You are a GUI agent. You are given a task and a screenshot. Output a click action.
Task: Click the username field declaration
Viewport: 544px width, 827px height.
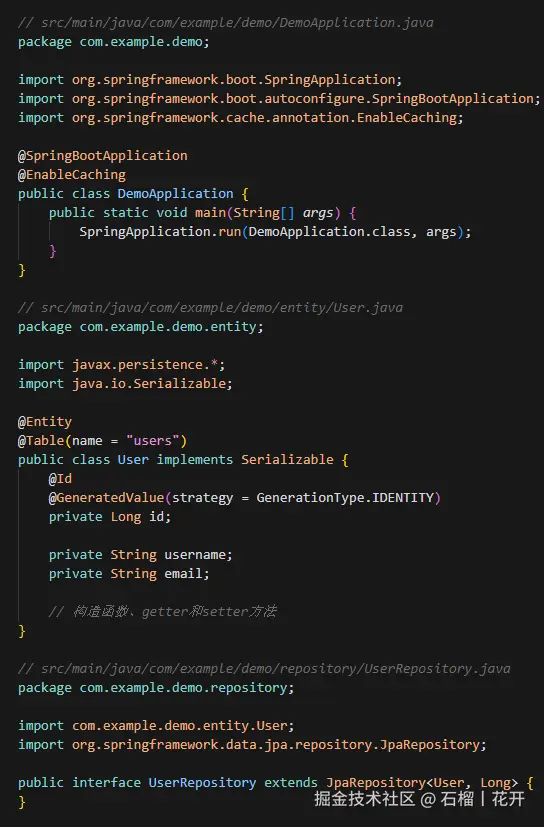140,554
